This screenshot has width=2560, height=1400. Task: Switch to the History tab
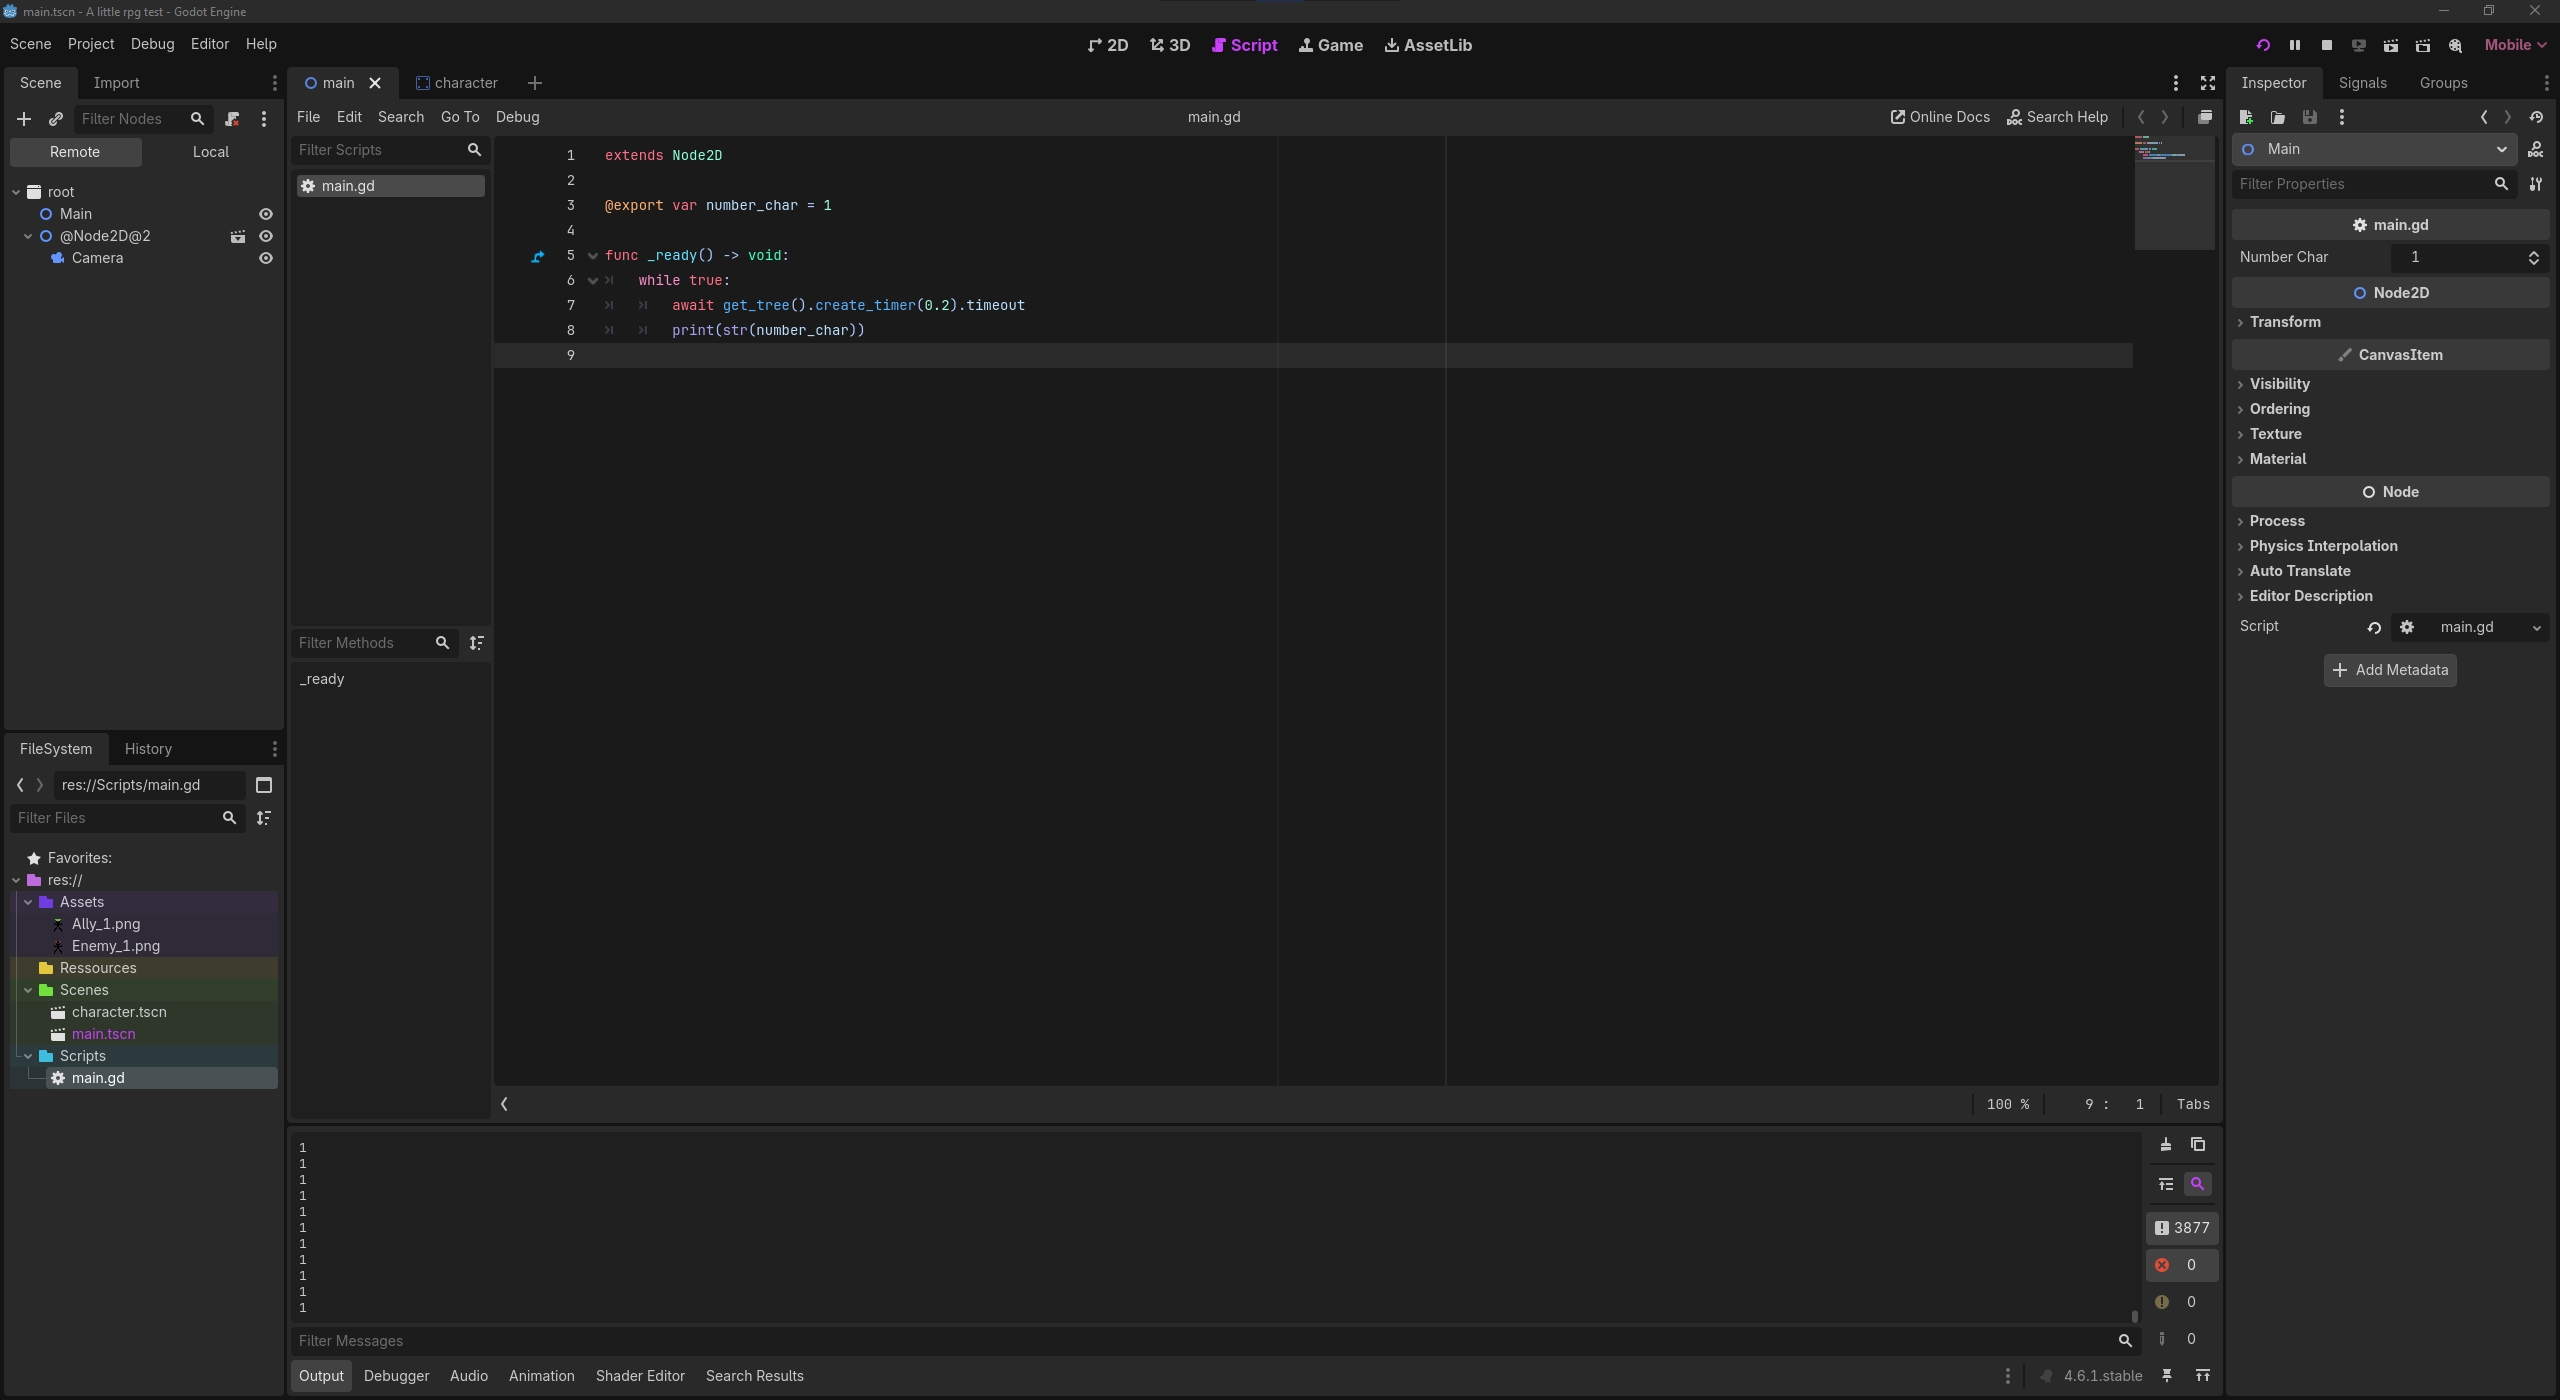(x=148, y=749)
